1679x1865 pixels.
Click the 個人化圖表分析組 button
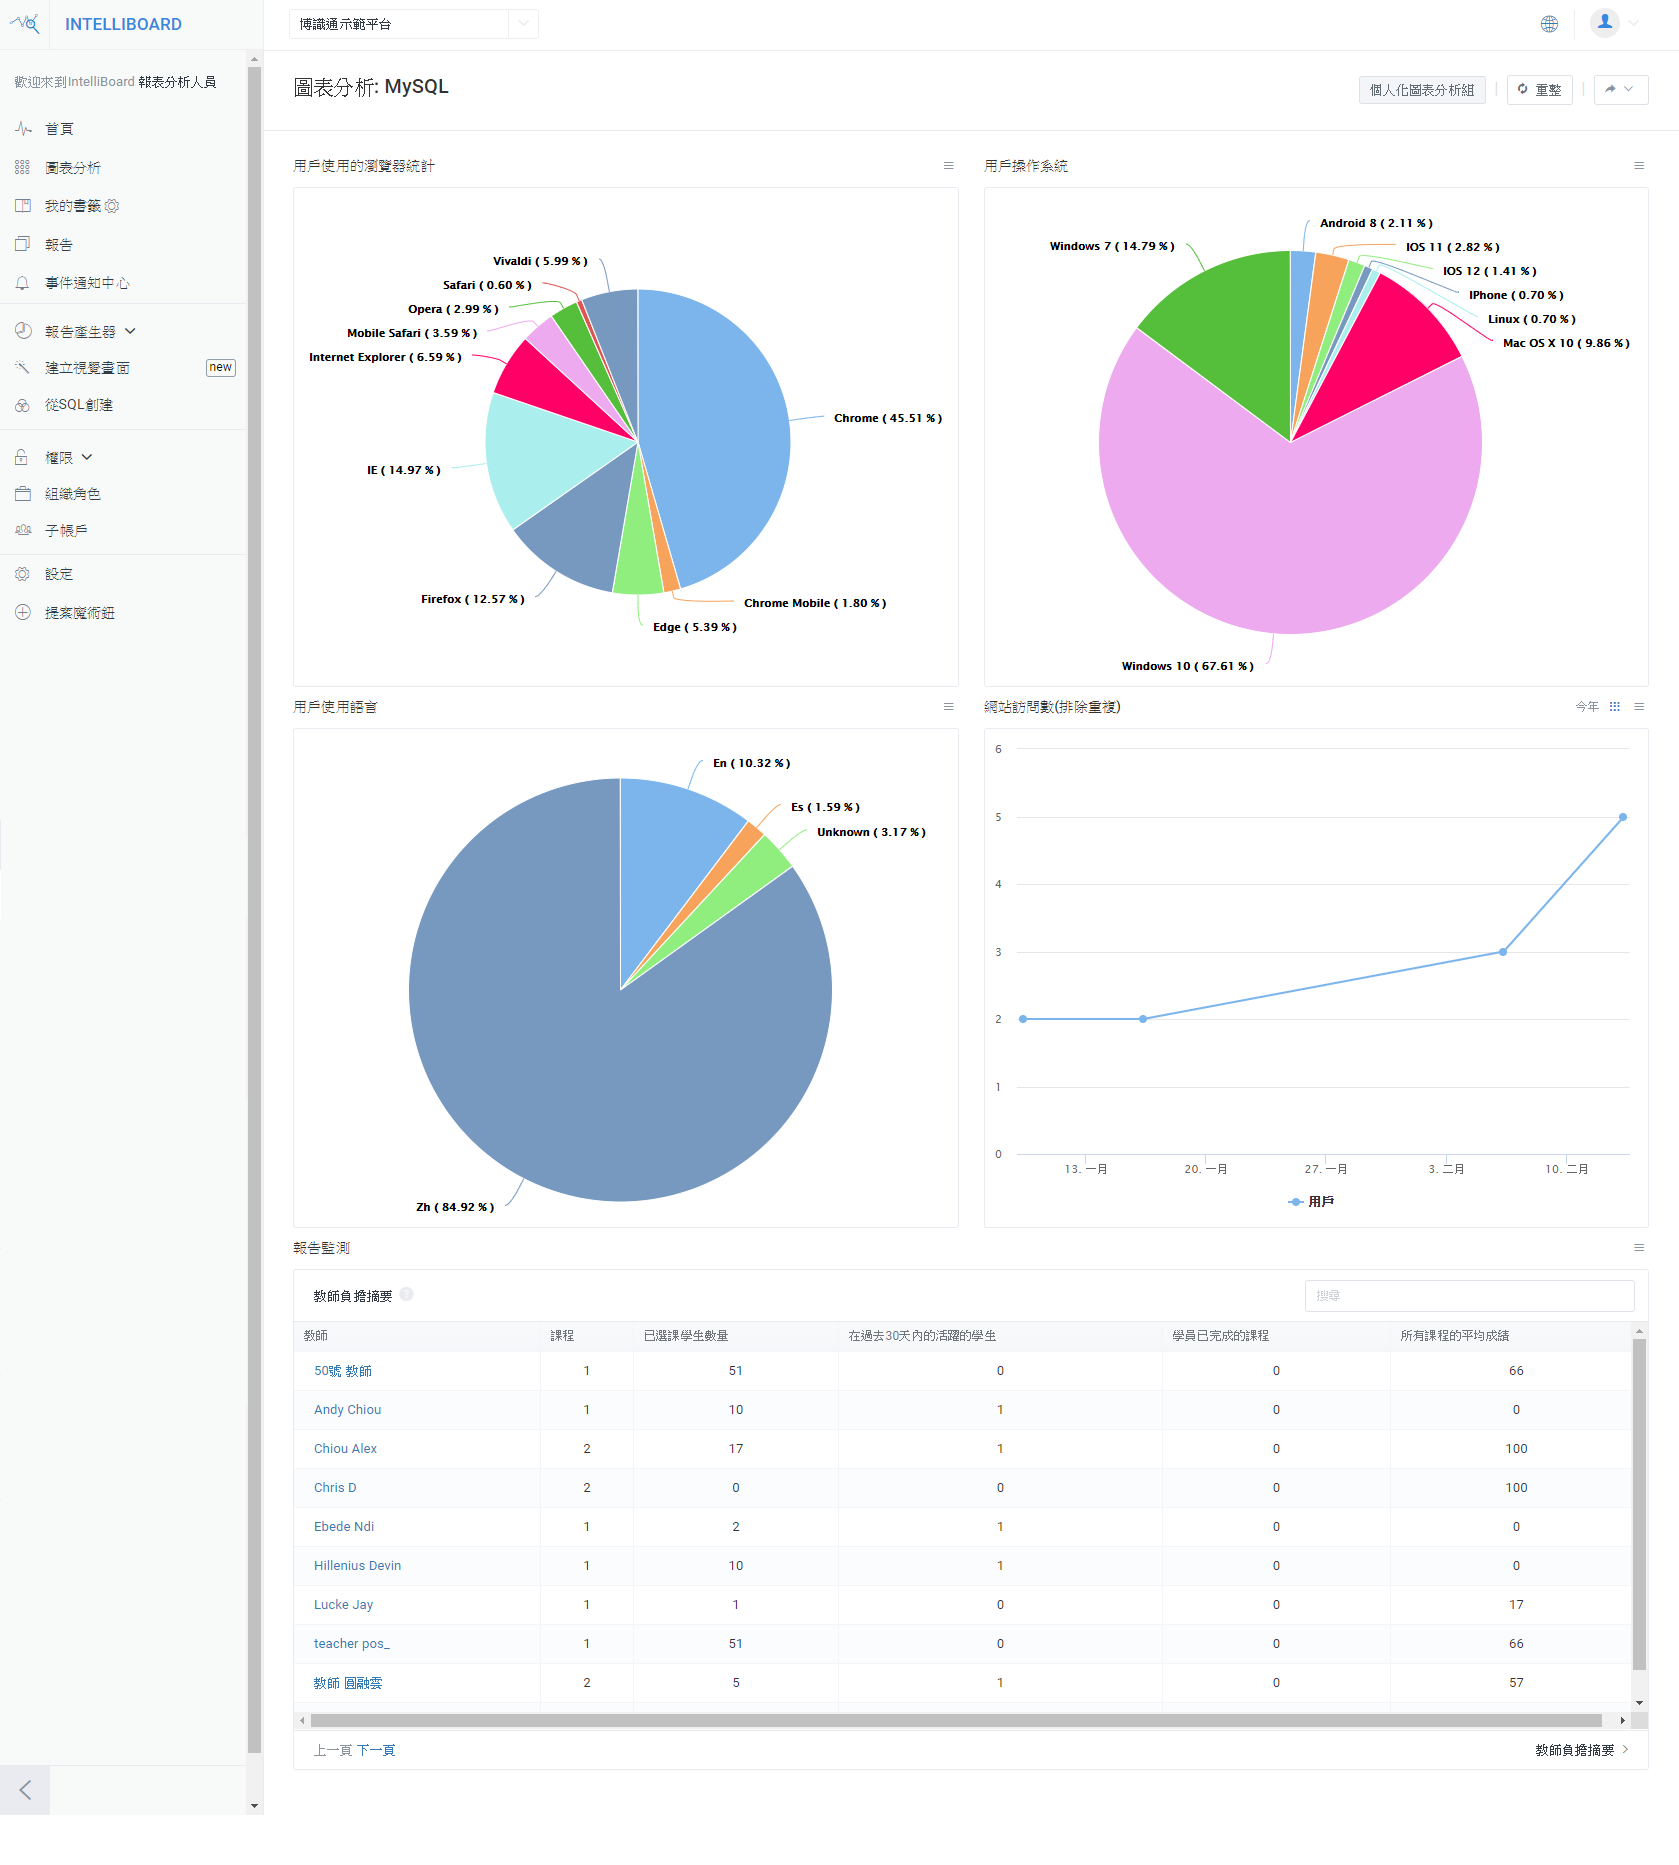[x=1421, y=89]
